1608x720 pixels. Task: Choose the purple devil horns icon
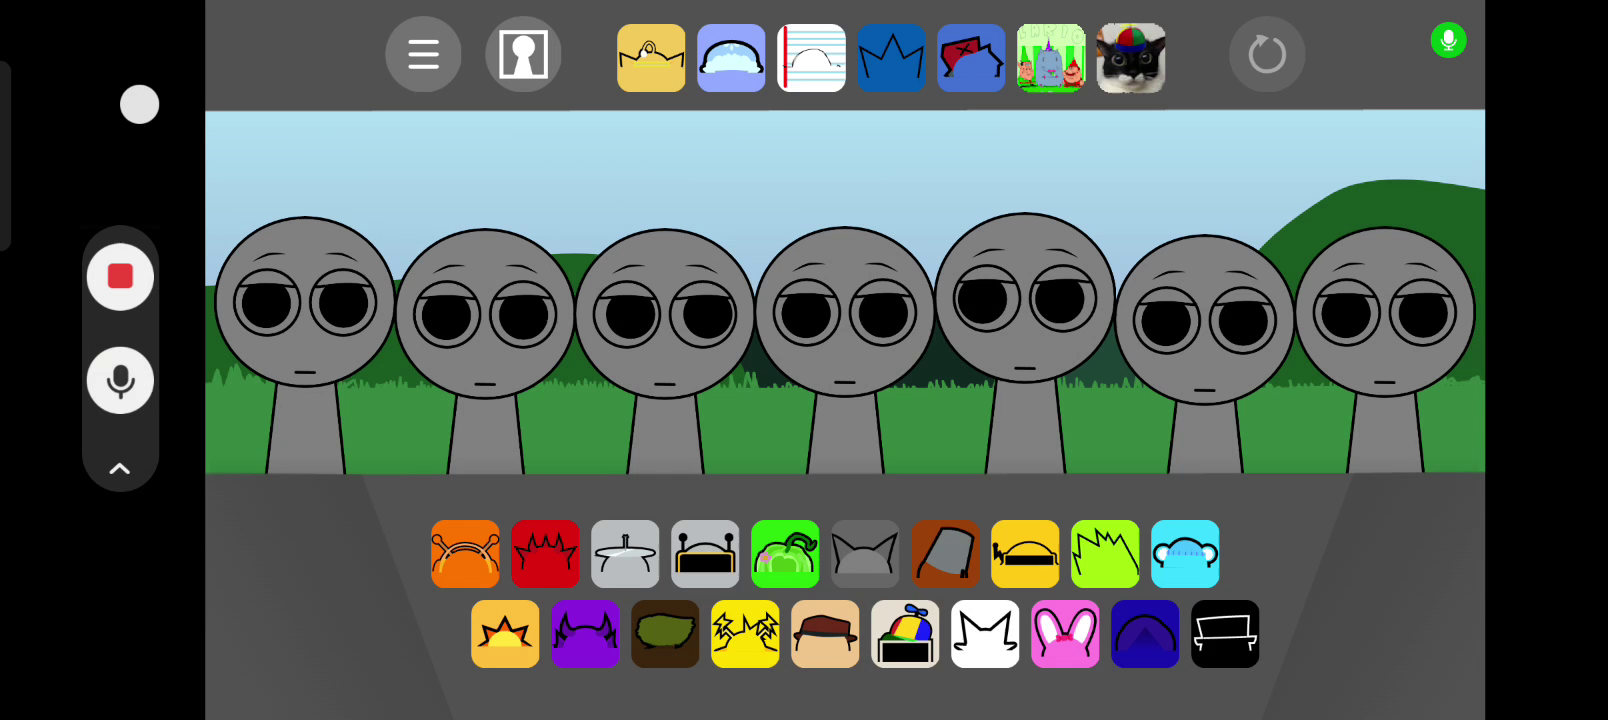point(585,634)
